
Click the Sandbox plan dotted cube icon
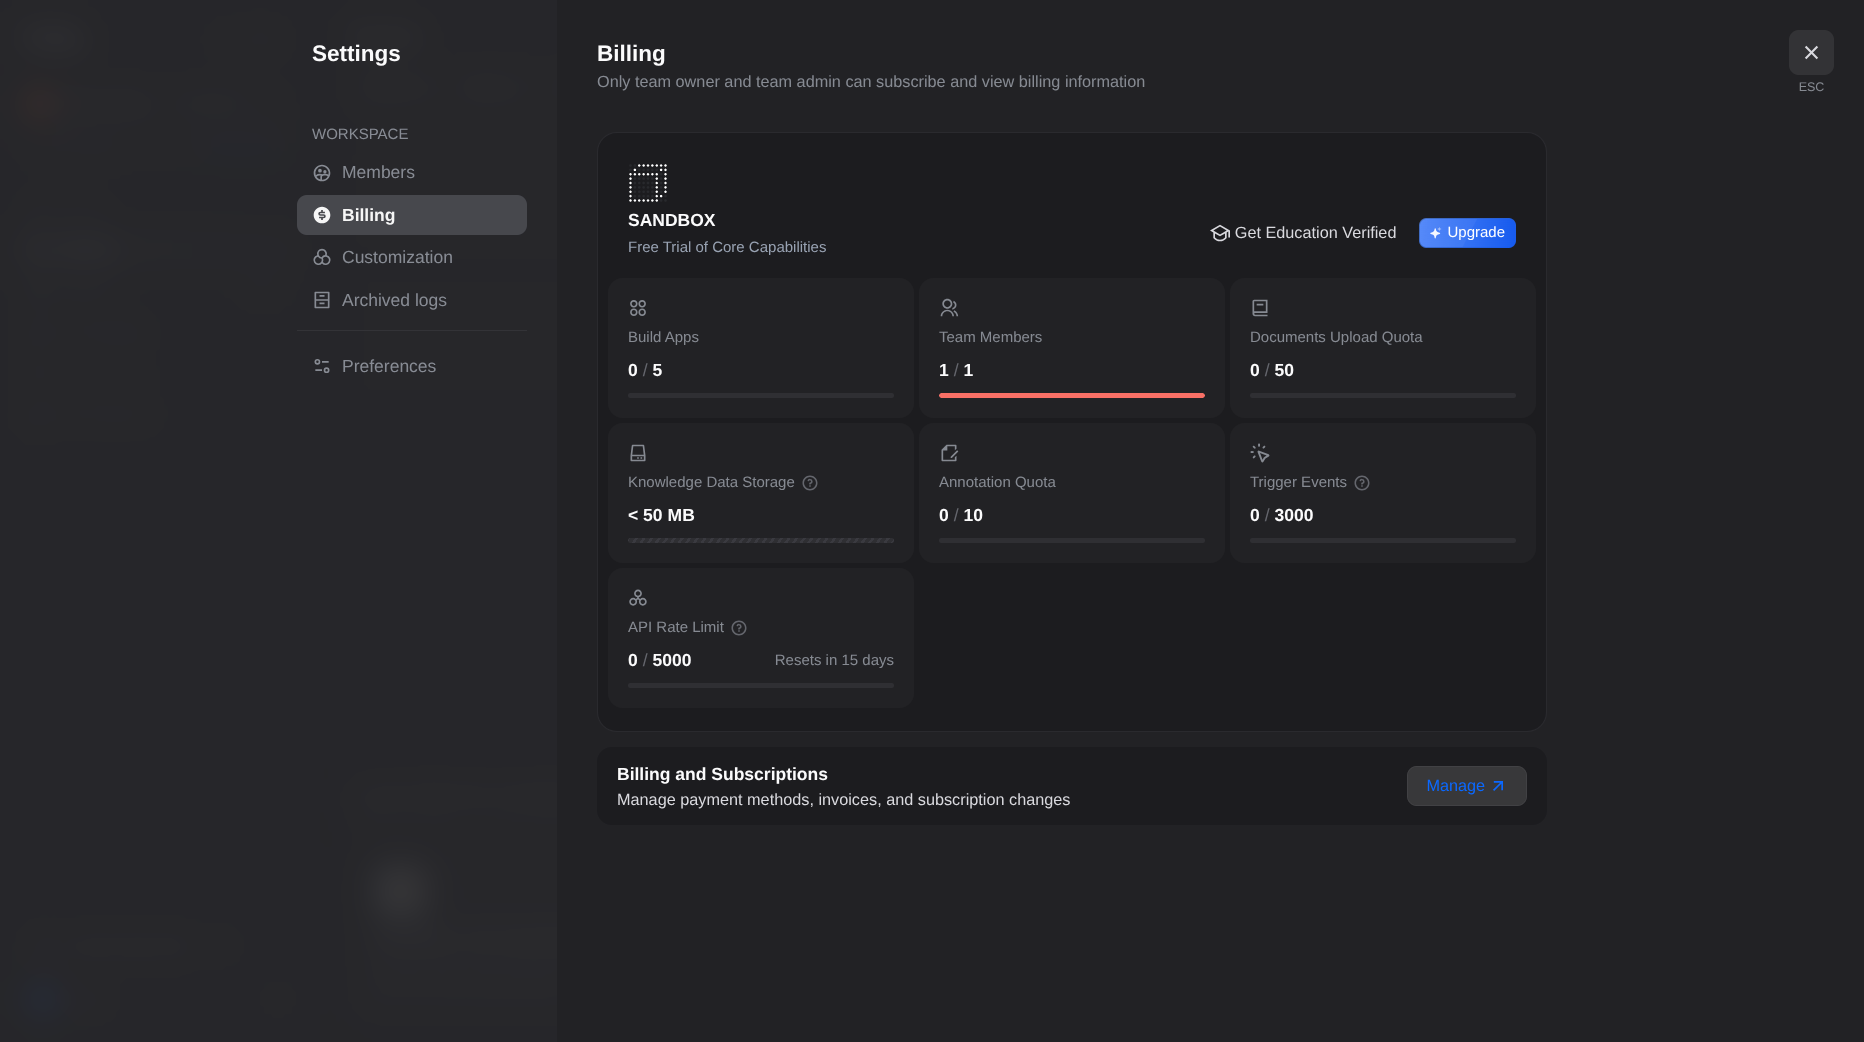pos(648,183)
